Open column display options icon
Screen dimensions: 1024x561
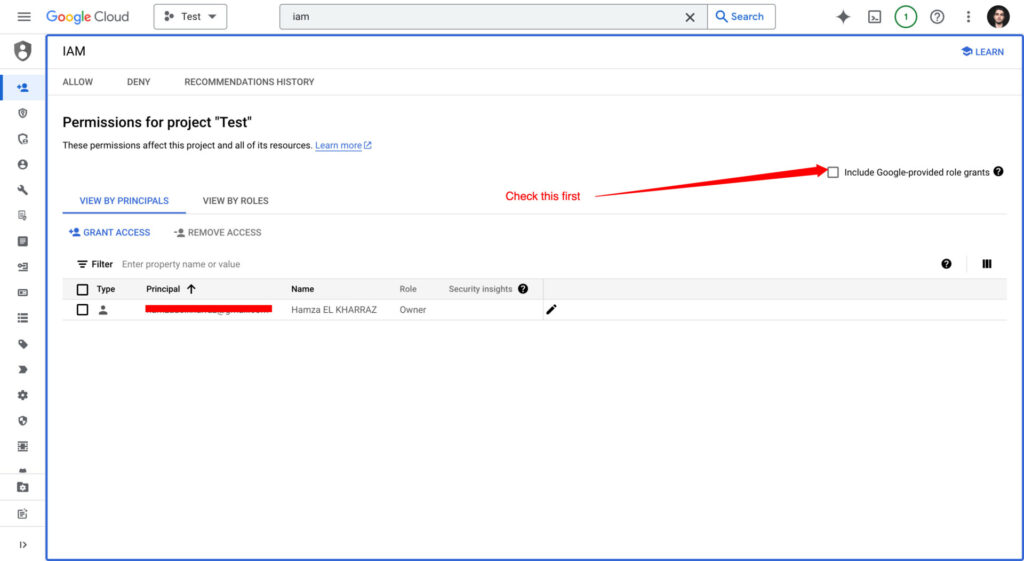[x=987, y=264]
